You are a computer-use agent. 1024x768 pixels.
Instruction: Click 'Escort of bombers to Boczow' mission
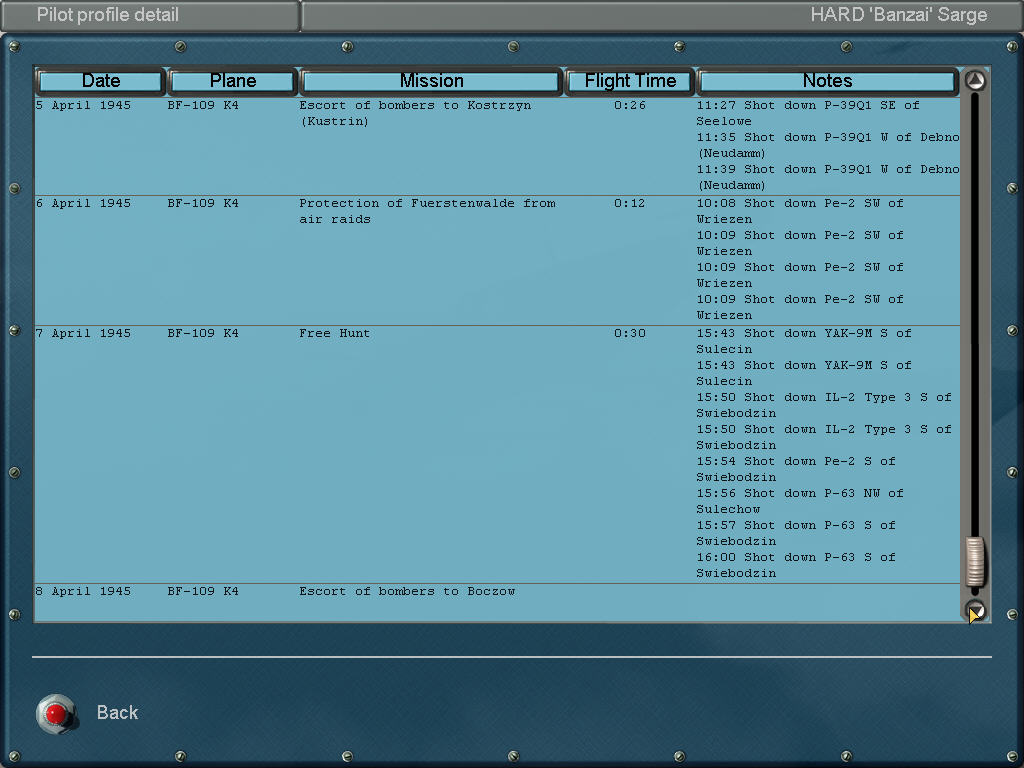[408, 591]
